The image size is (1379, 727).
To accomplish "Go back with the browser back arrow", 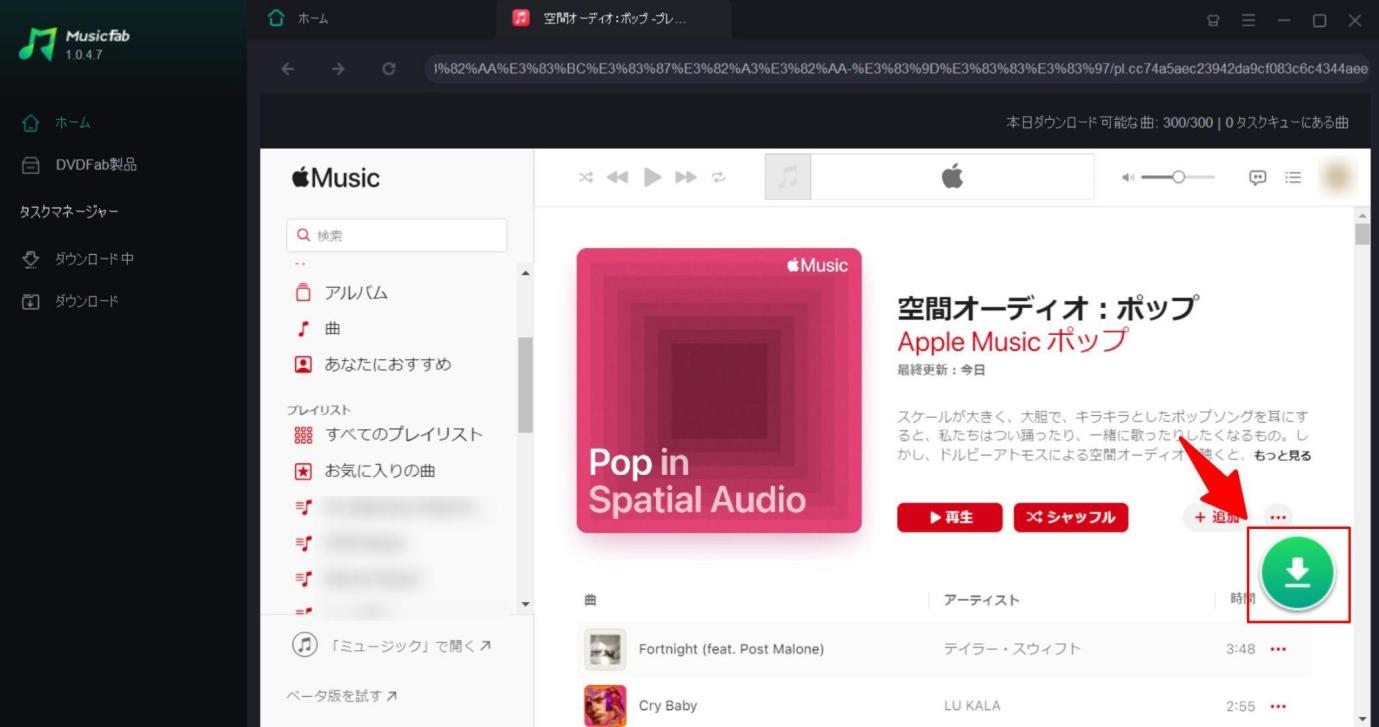I will click(x=288, y=69).
